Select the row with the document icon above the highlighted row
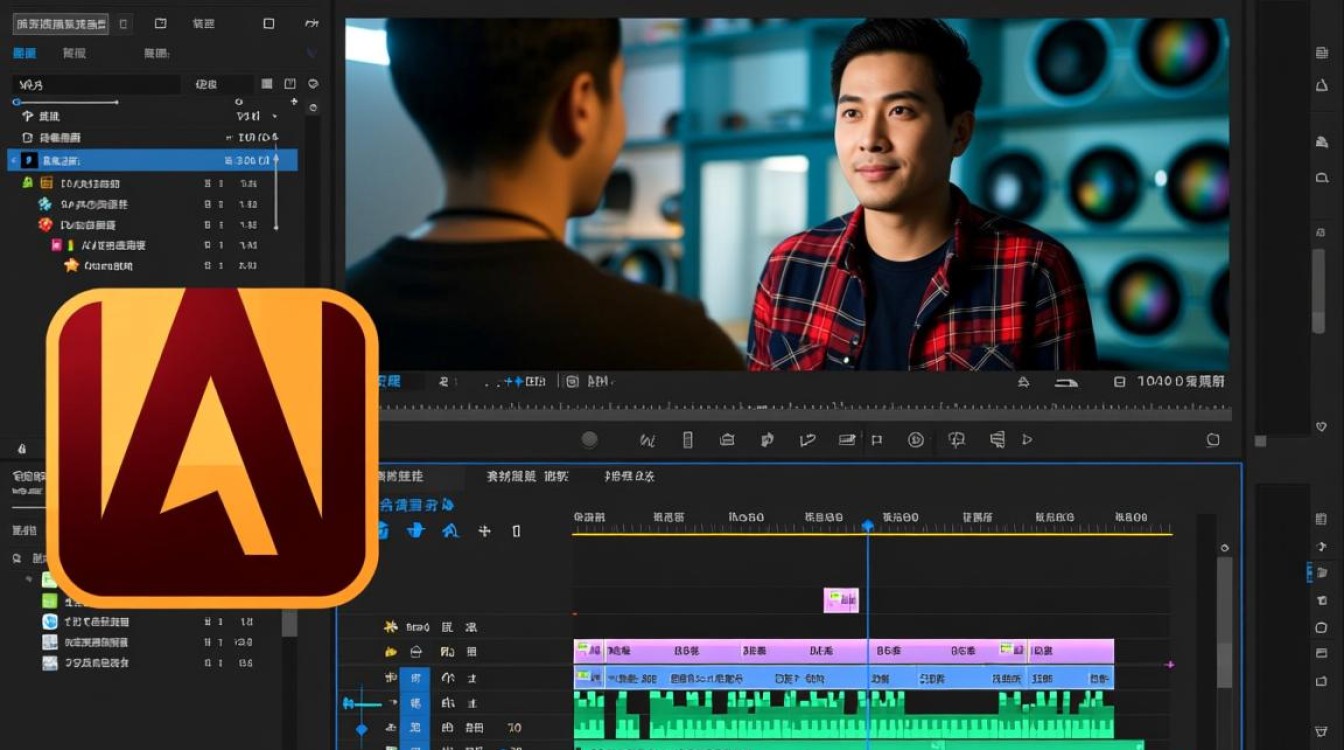Screen dimensions: 1344x750 click(152, 137)
